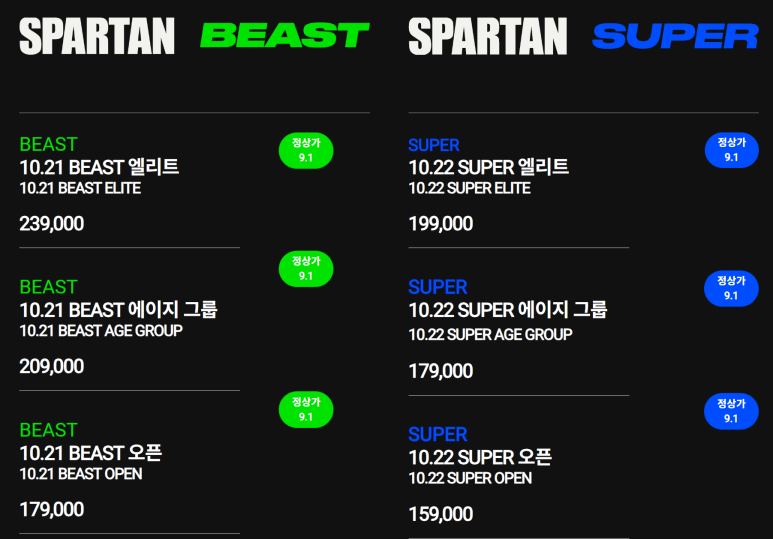This screenshot has height=539, width=773.
Task: Click the blue badge beside SUPER Elite
Action: 731,150
